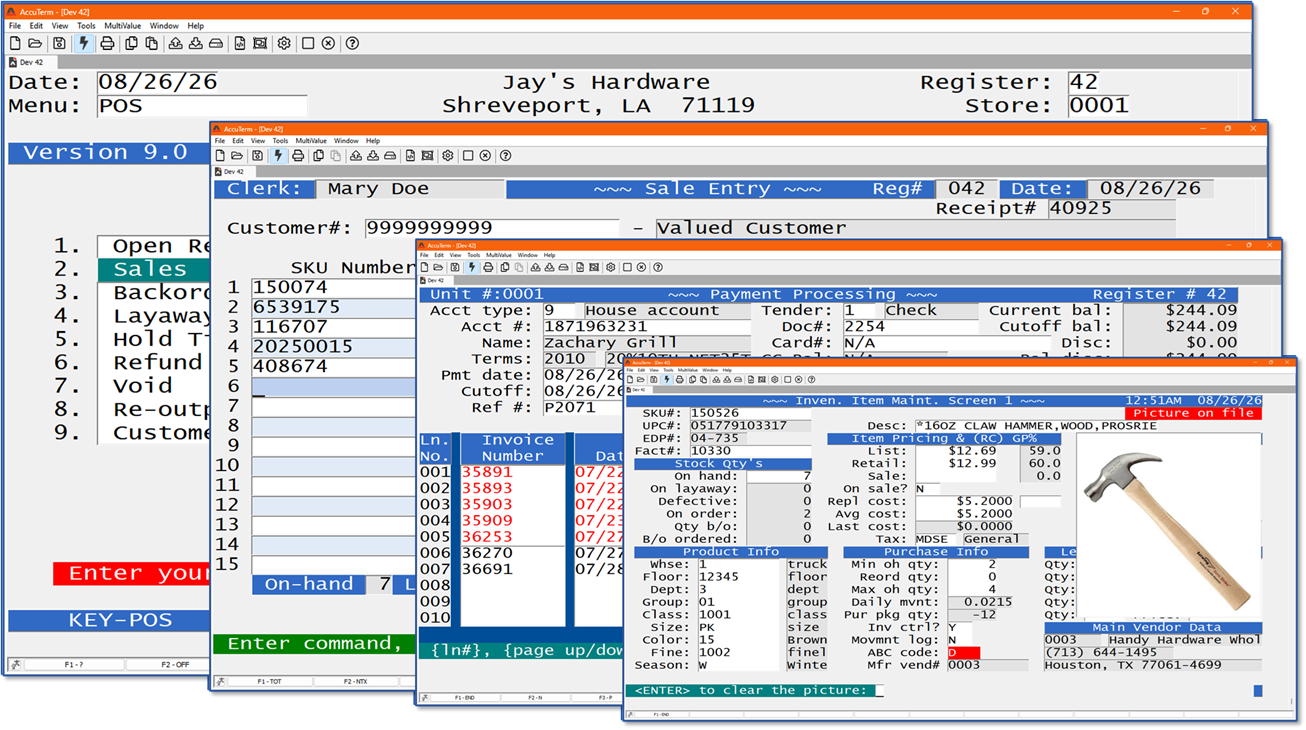This screenshot has height=730, width=1306.
Task: Open MultiValue menu in Sale Entry window
Action: 311,141
